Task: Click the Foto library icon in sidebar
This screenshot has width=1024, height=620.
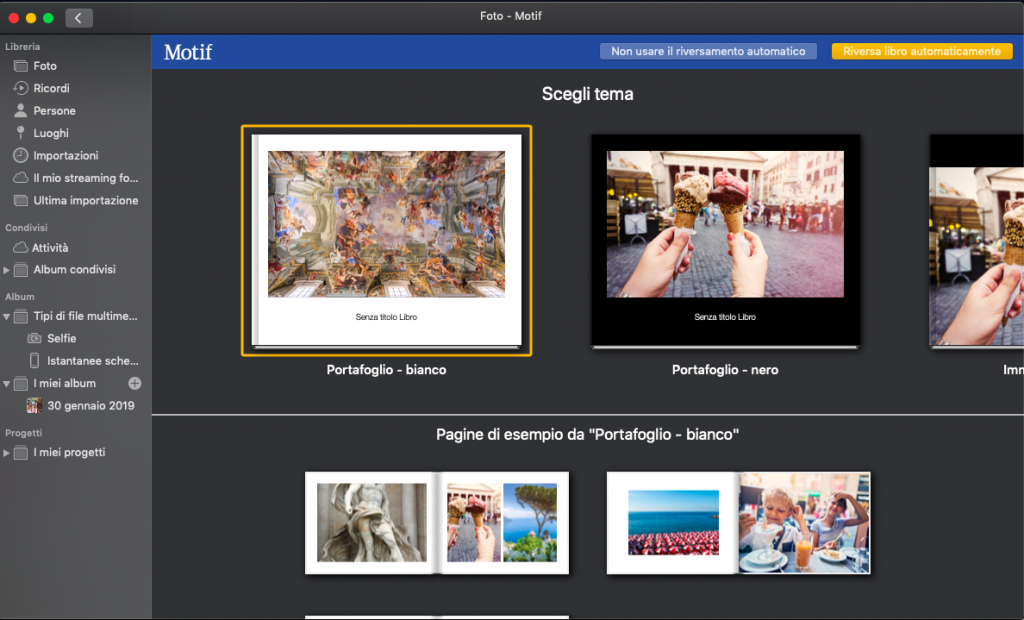Action: [x=21, y=66]
